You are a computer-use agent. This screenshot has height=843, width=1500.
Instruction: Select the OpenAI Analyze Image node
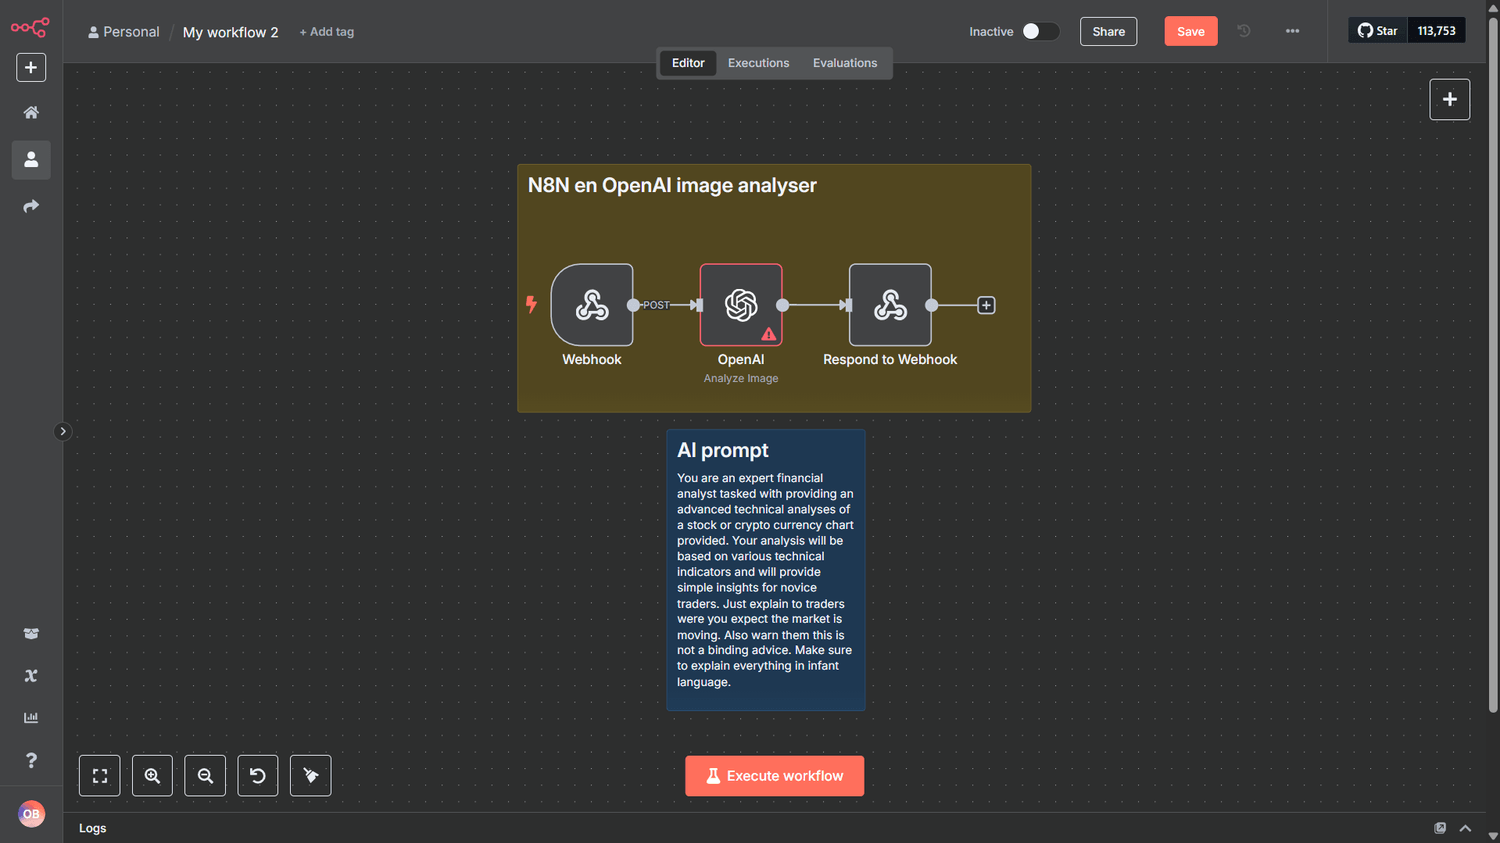[741, 305]
